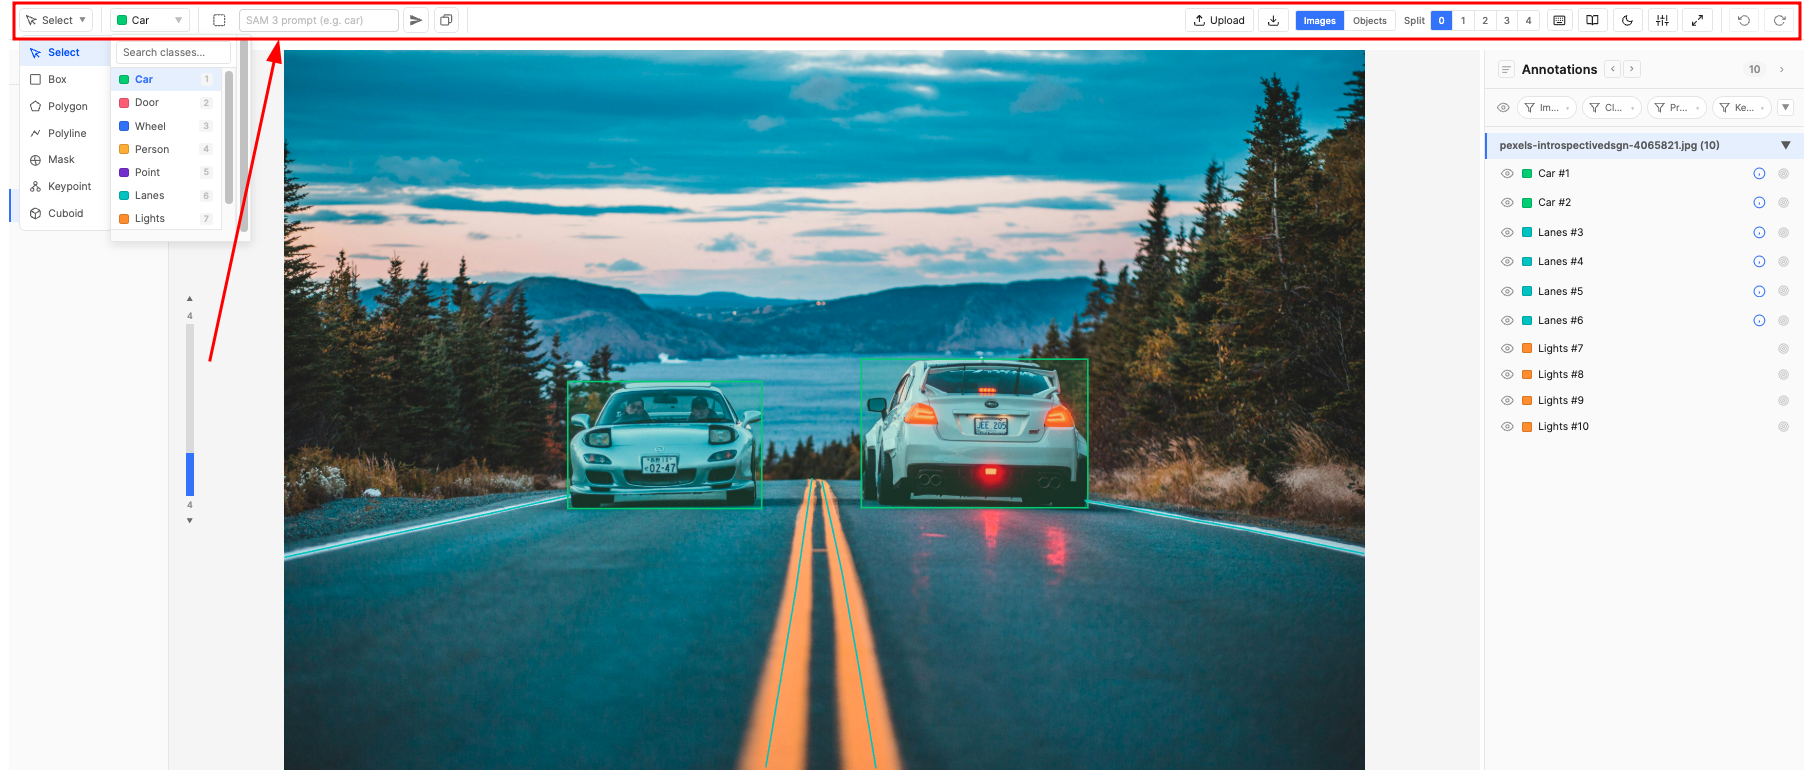Open info for Car #2 annotation
The height and width of the screenshot is (777, 1815).
pos(1759,203)
